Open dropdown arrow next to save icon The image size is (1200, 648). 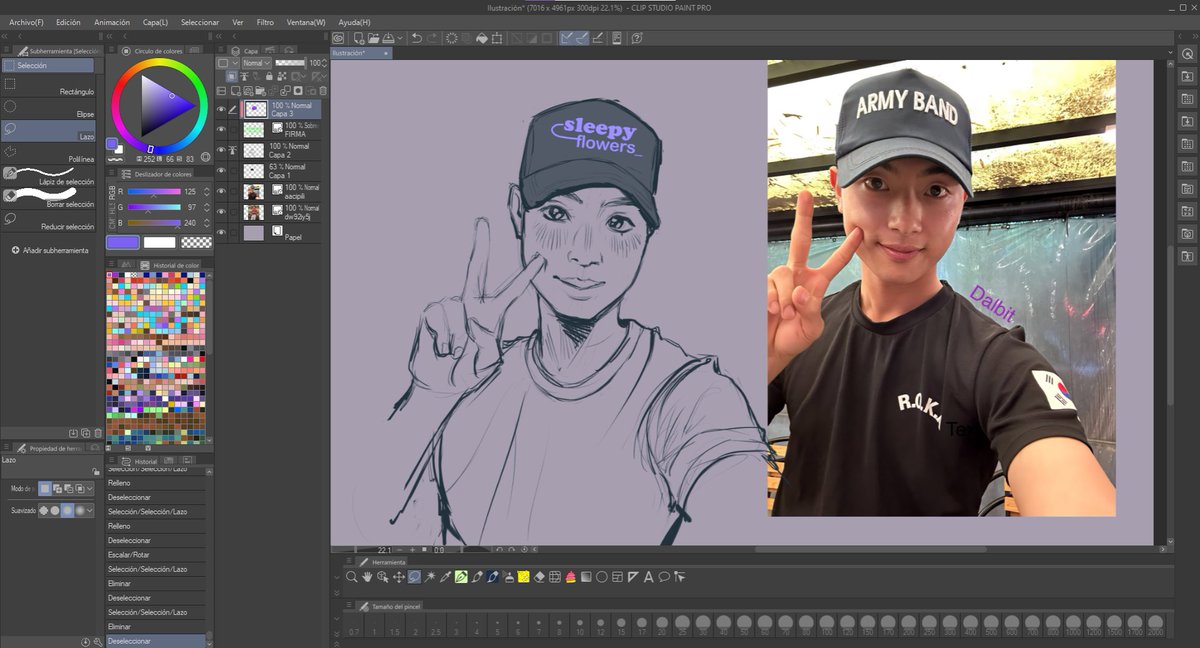(399, 38)
